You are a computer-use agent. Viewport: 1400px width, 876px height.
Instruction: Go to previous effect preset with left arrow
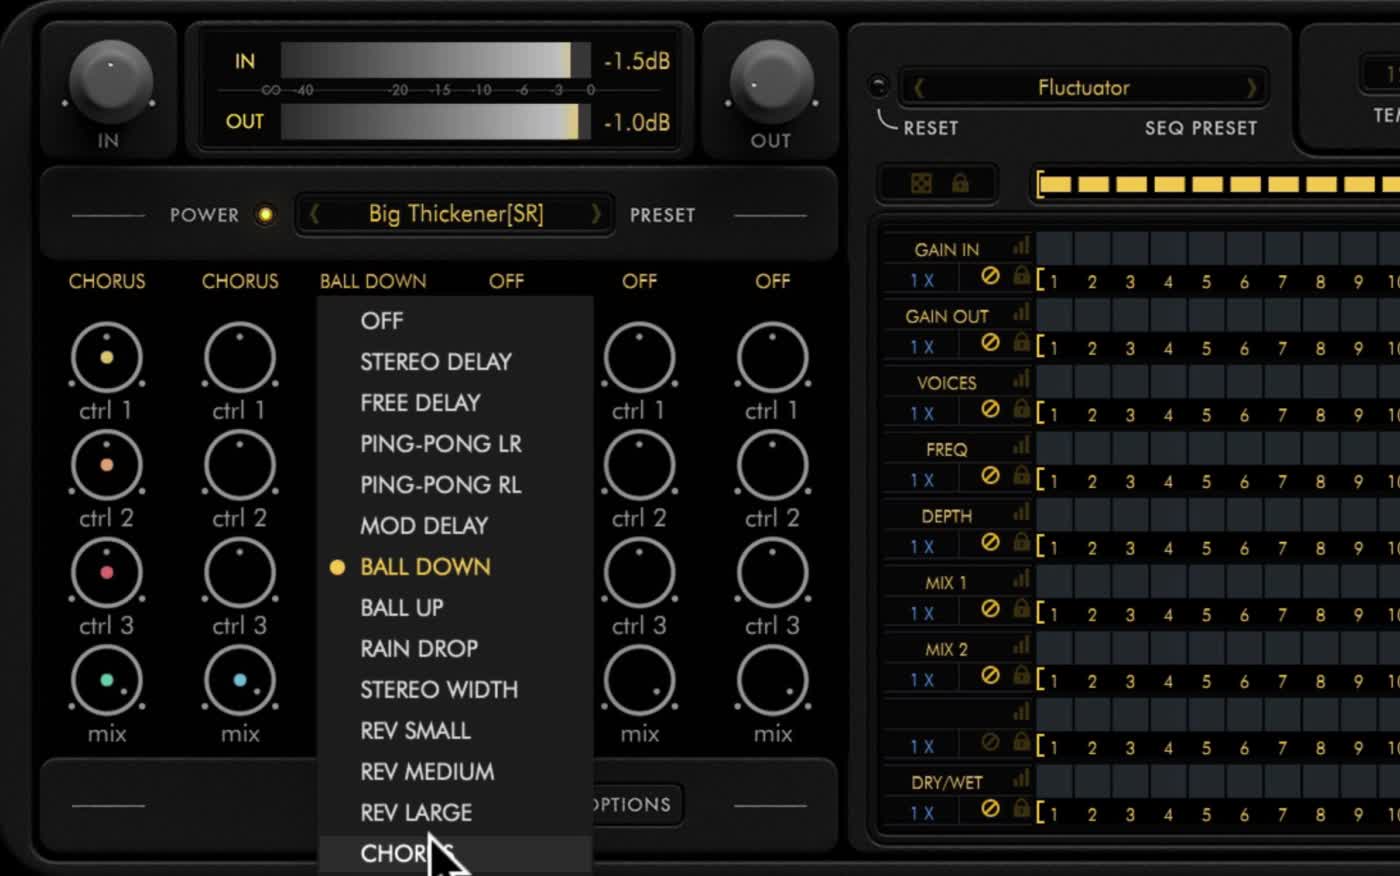pos(314,214)
